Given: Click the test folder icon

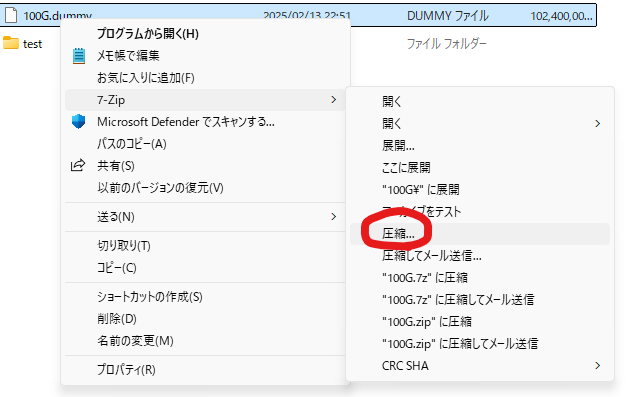Looking at the screenshot, I should (x=11, y=43).
